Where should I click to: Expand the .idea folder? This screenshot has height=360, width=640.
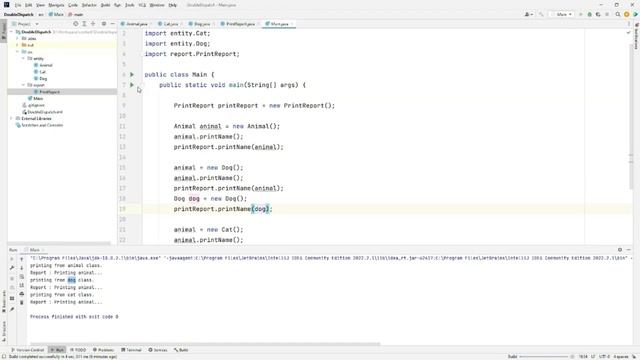(17, 38)
